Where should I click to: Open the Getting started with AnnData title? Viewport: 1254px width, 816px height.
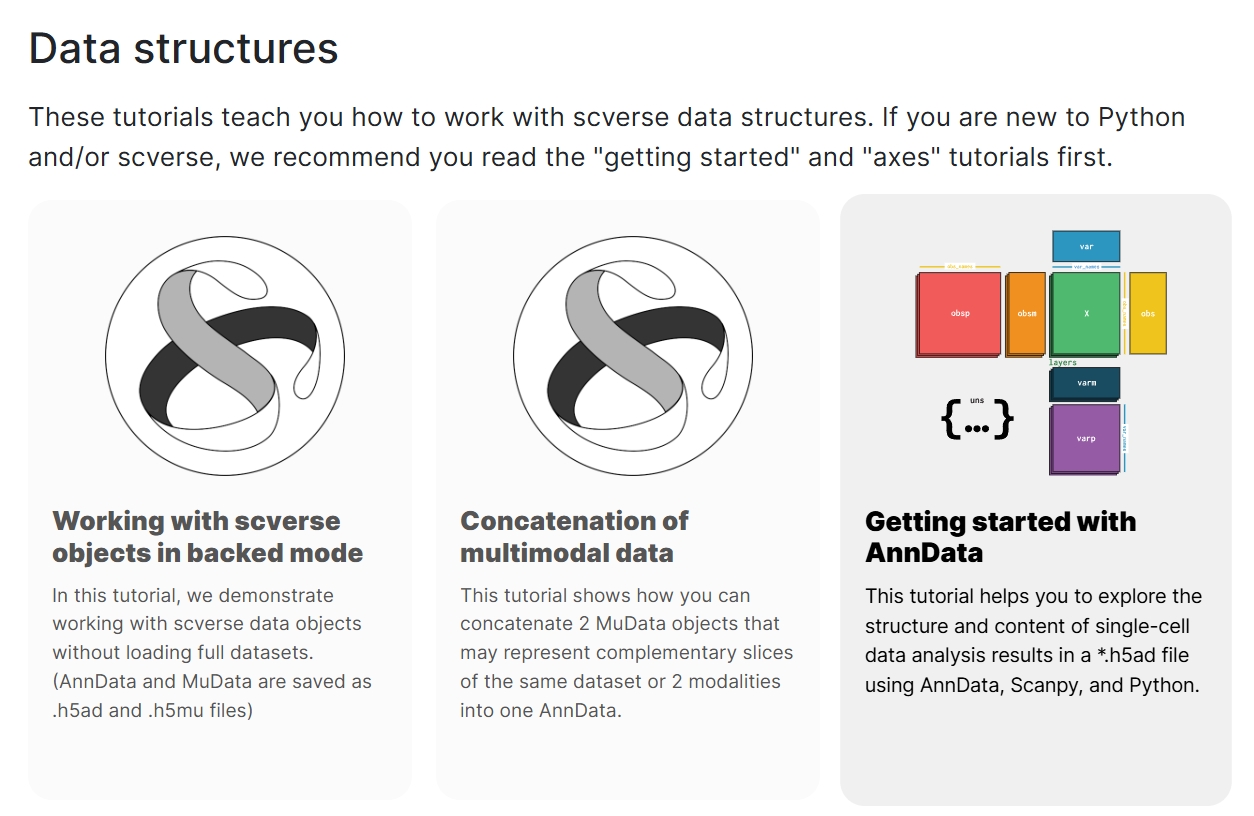(1000, 537)
